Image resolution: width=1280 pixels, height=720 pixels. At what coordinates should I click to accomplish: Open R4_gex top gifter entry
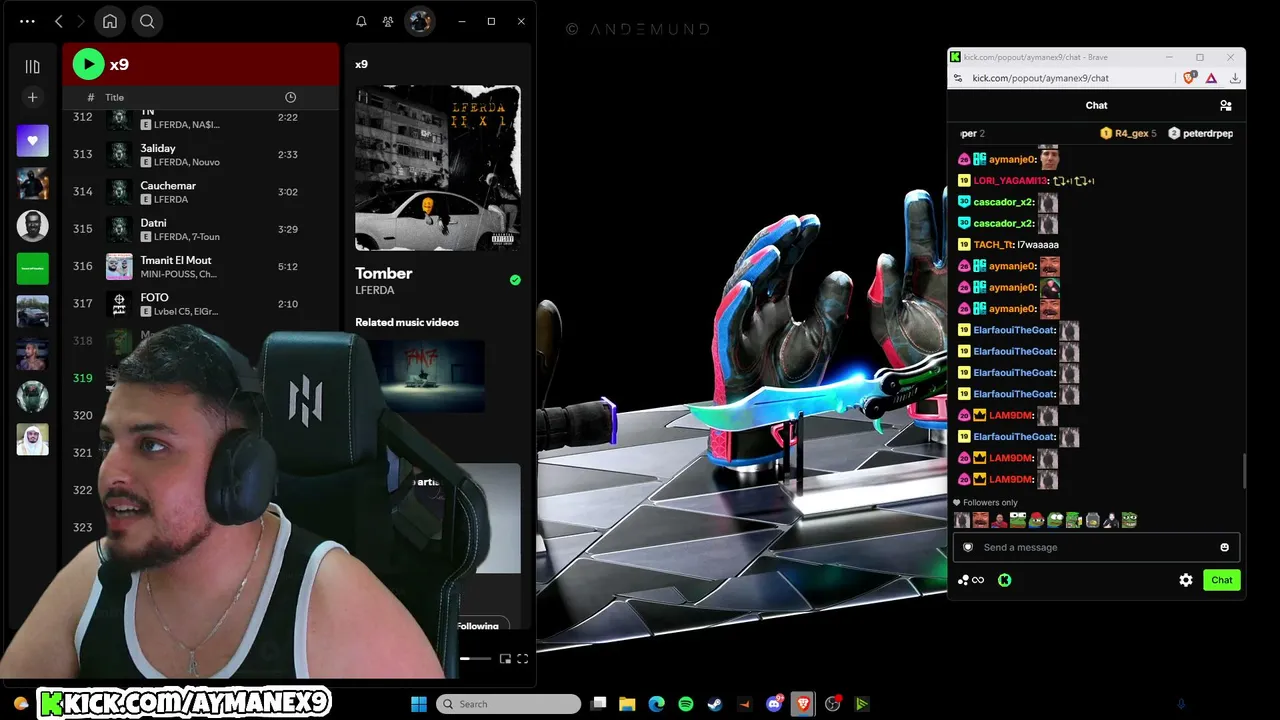click(x=1128, y=133)
